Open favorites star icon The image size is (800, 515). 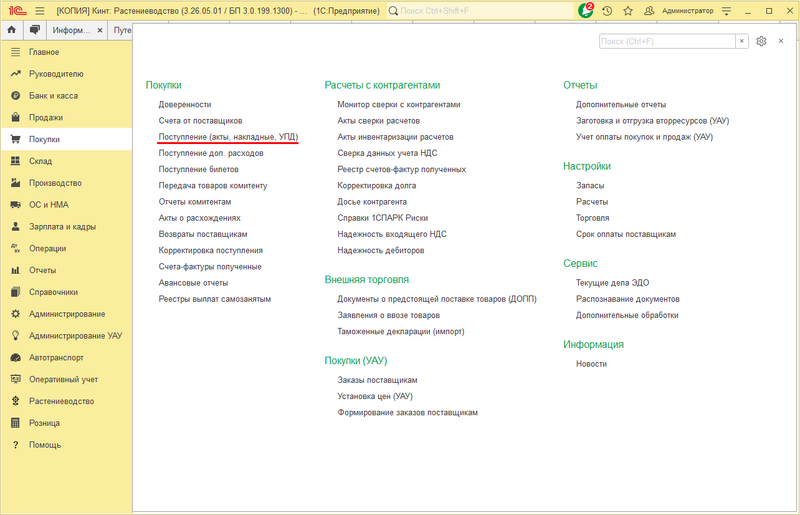pos(628,11)
